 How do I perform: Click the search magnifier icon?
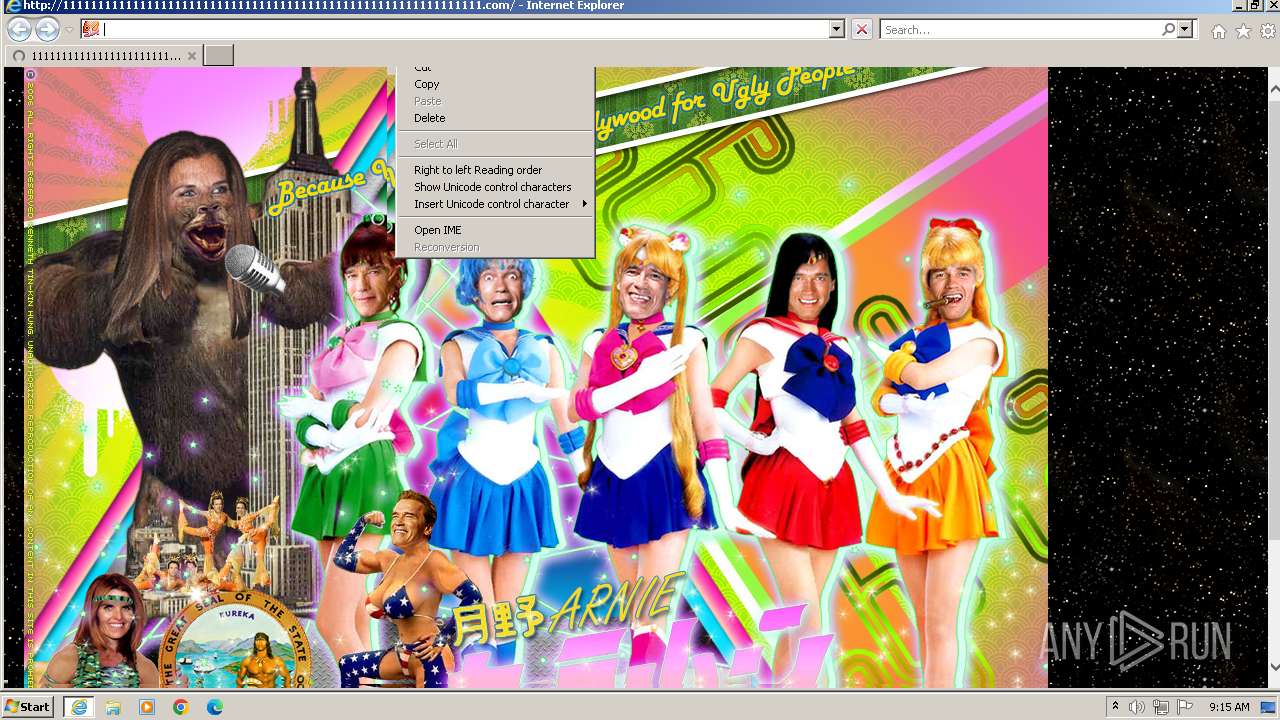click(1168, 30)
